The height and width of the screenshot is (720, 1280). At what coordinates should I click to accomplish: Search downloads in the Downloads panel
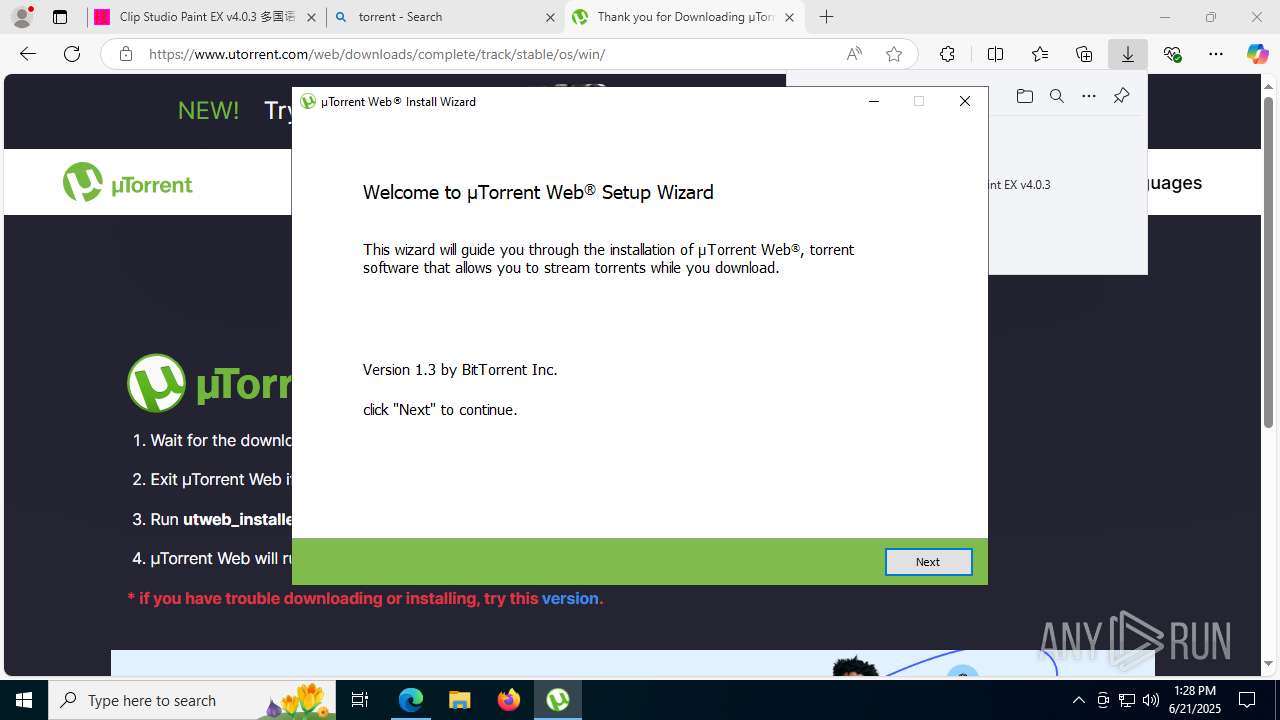click(1056, 96)
